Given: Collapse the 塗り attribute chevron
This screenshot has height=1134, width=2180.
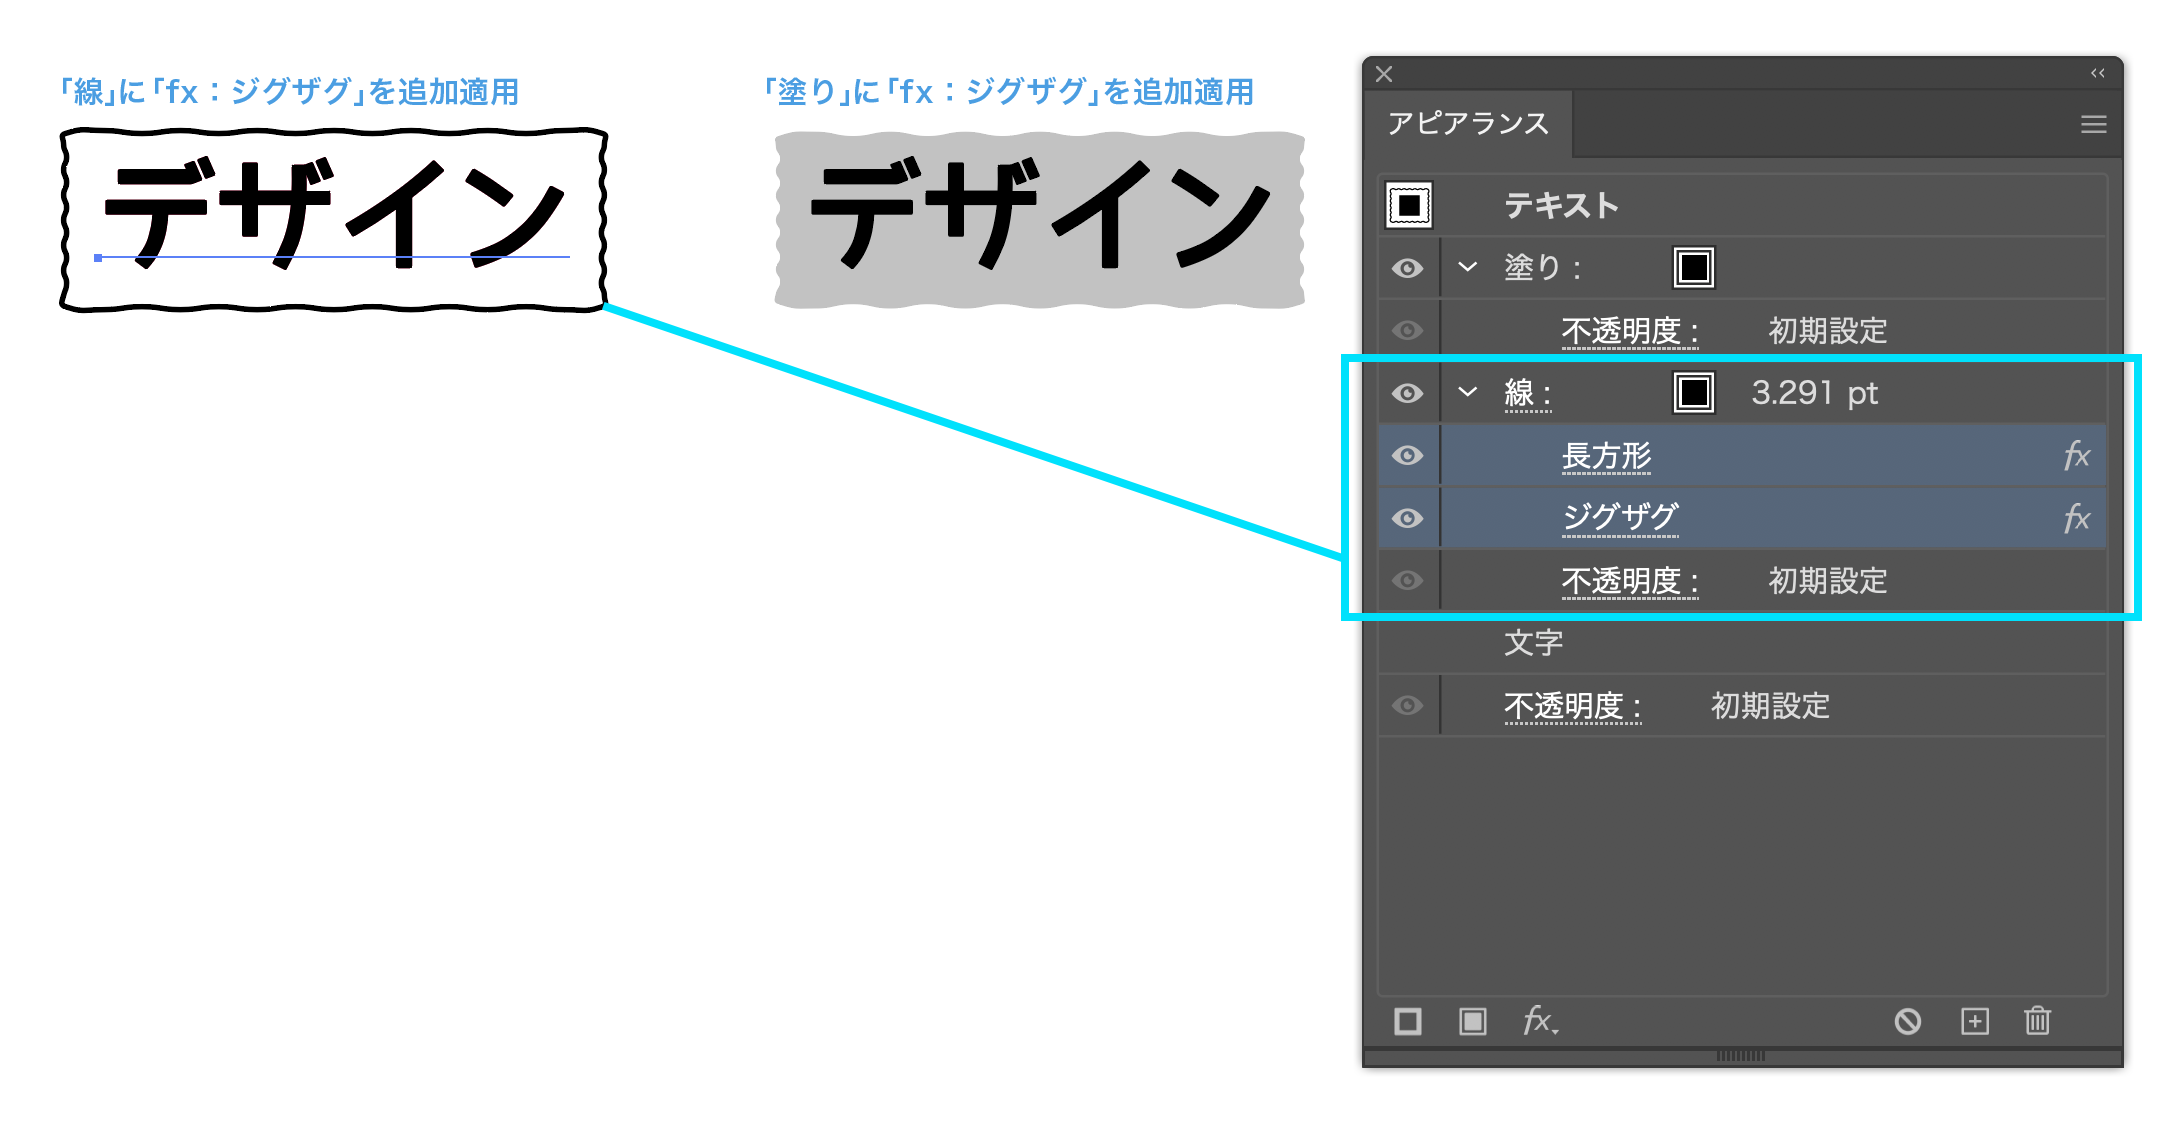Looking at the screenshot, I should (1467, 267).
